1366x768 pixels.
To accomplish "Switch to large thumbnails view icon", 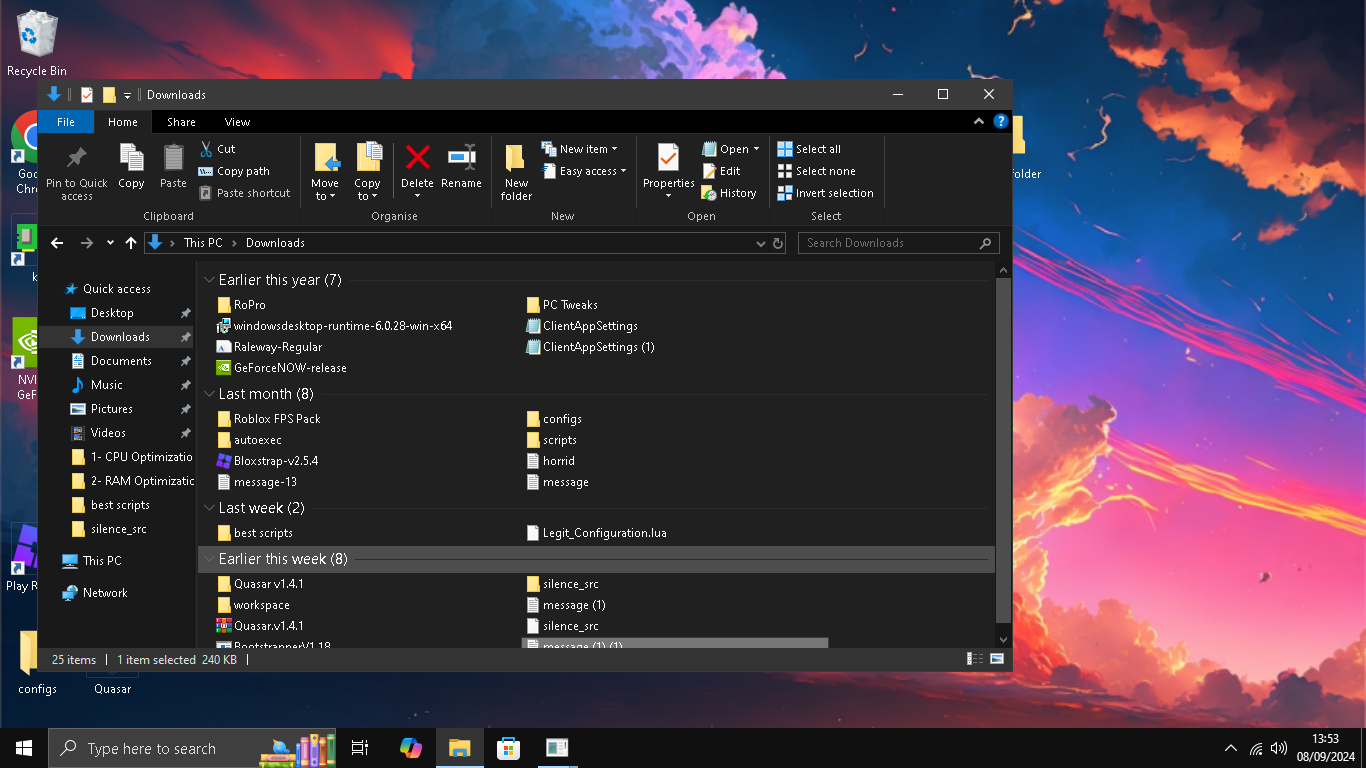I will point(997,659).
